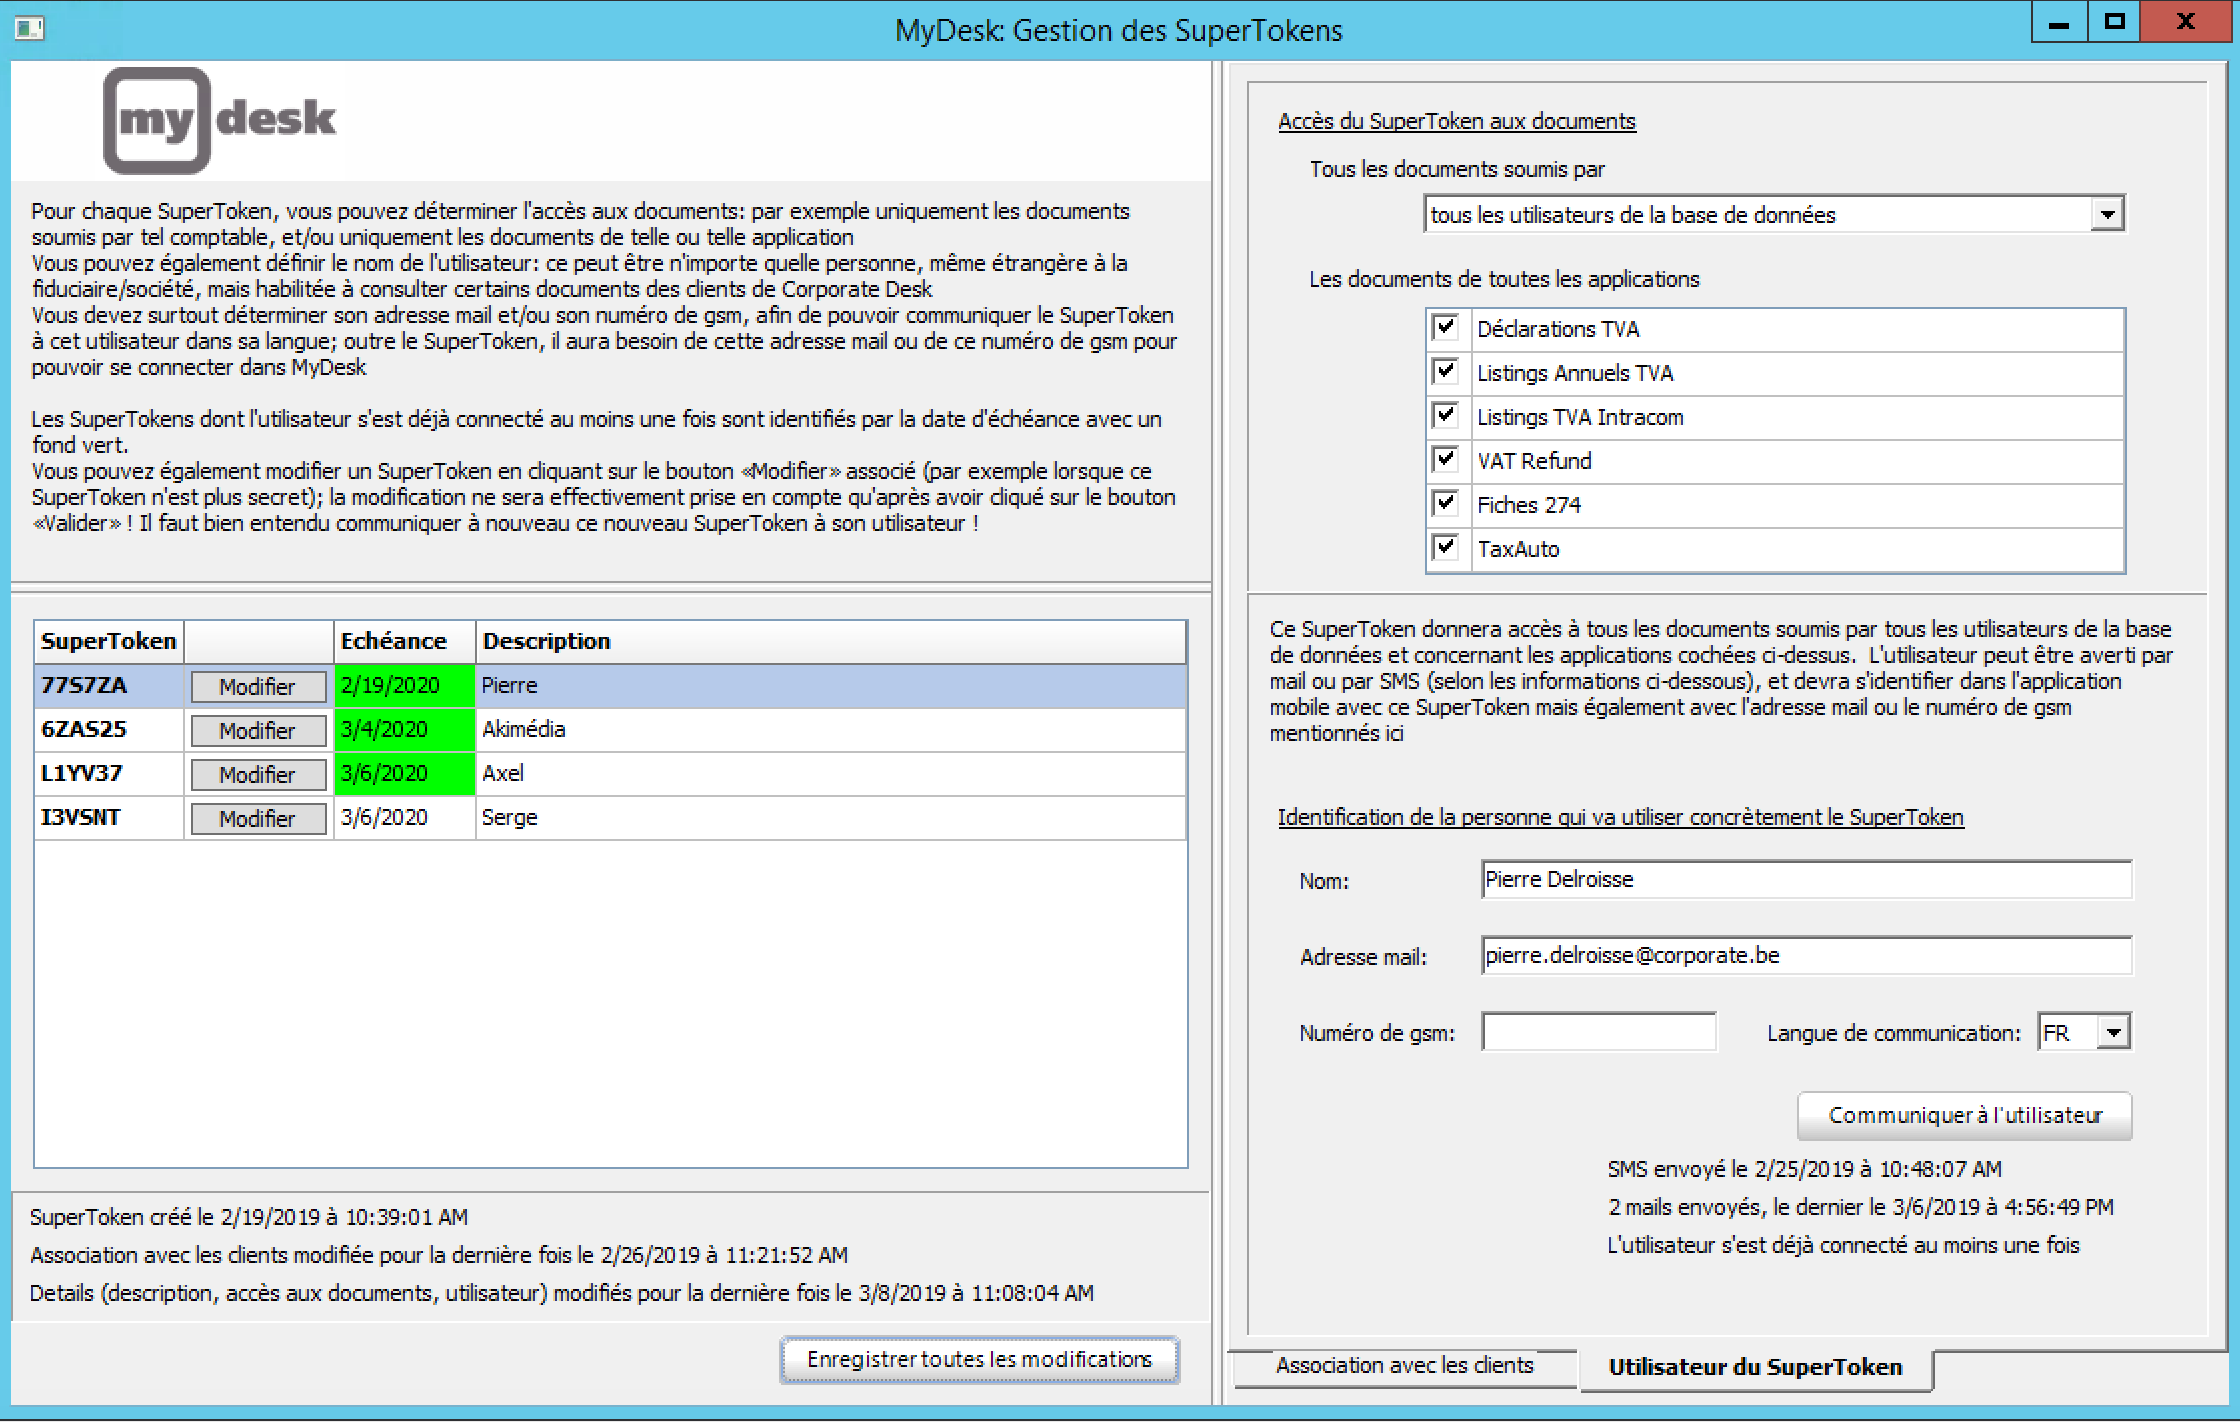This screenshot has width=2240, height=1422.
Task: Click Enregistrer toutes les modifications button
Action: (x=980, y=1360)
